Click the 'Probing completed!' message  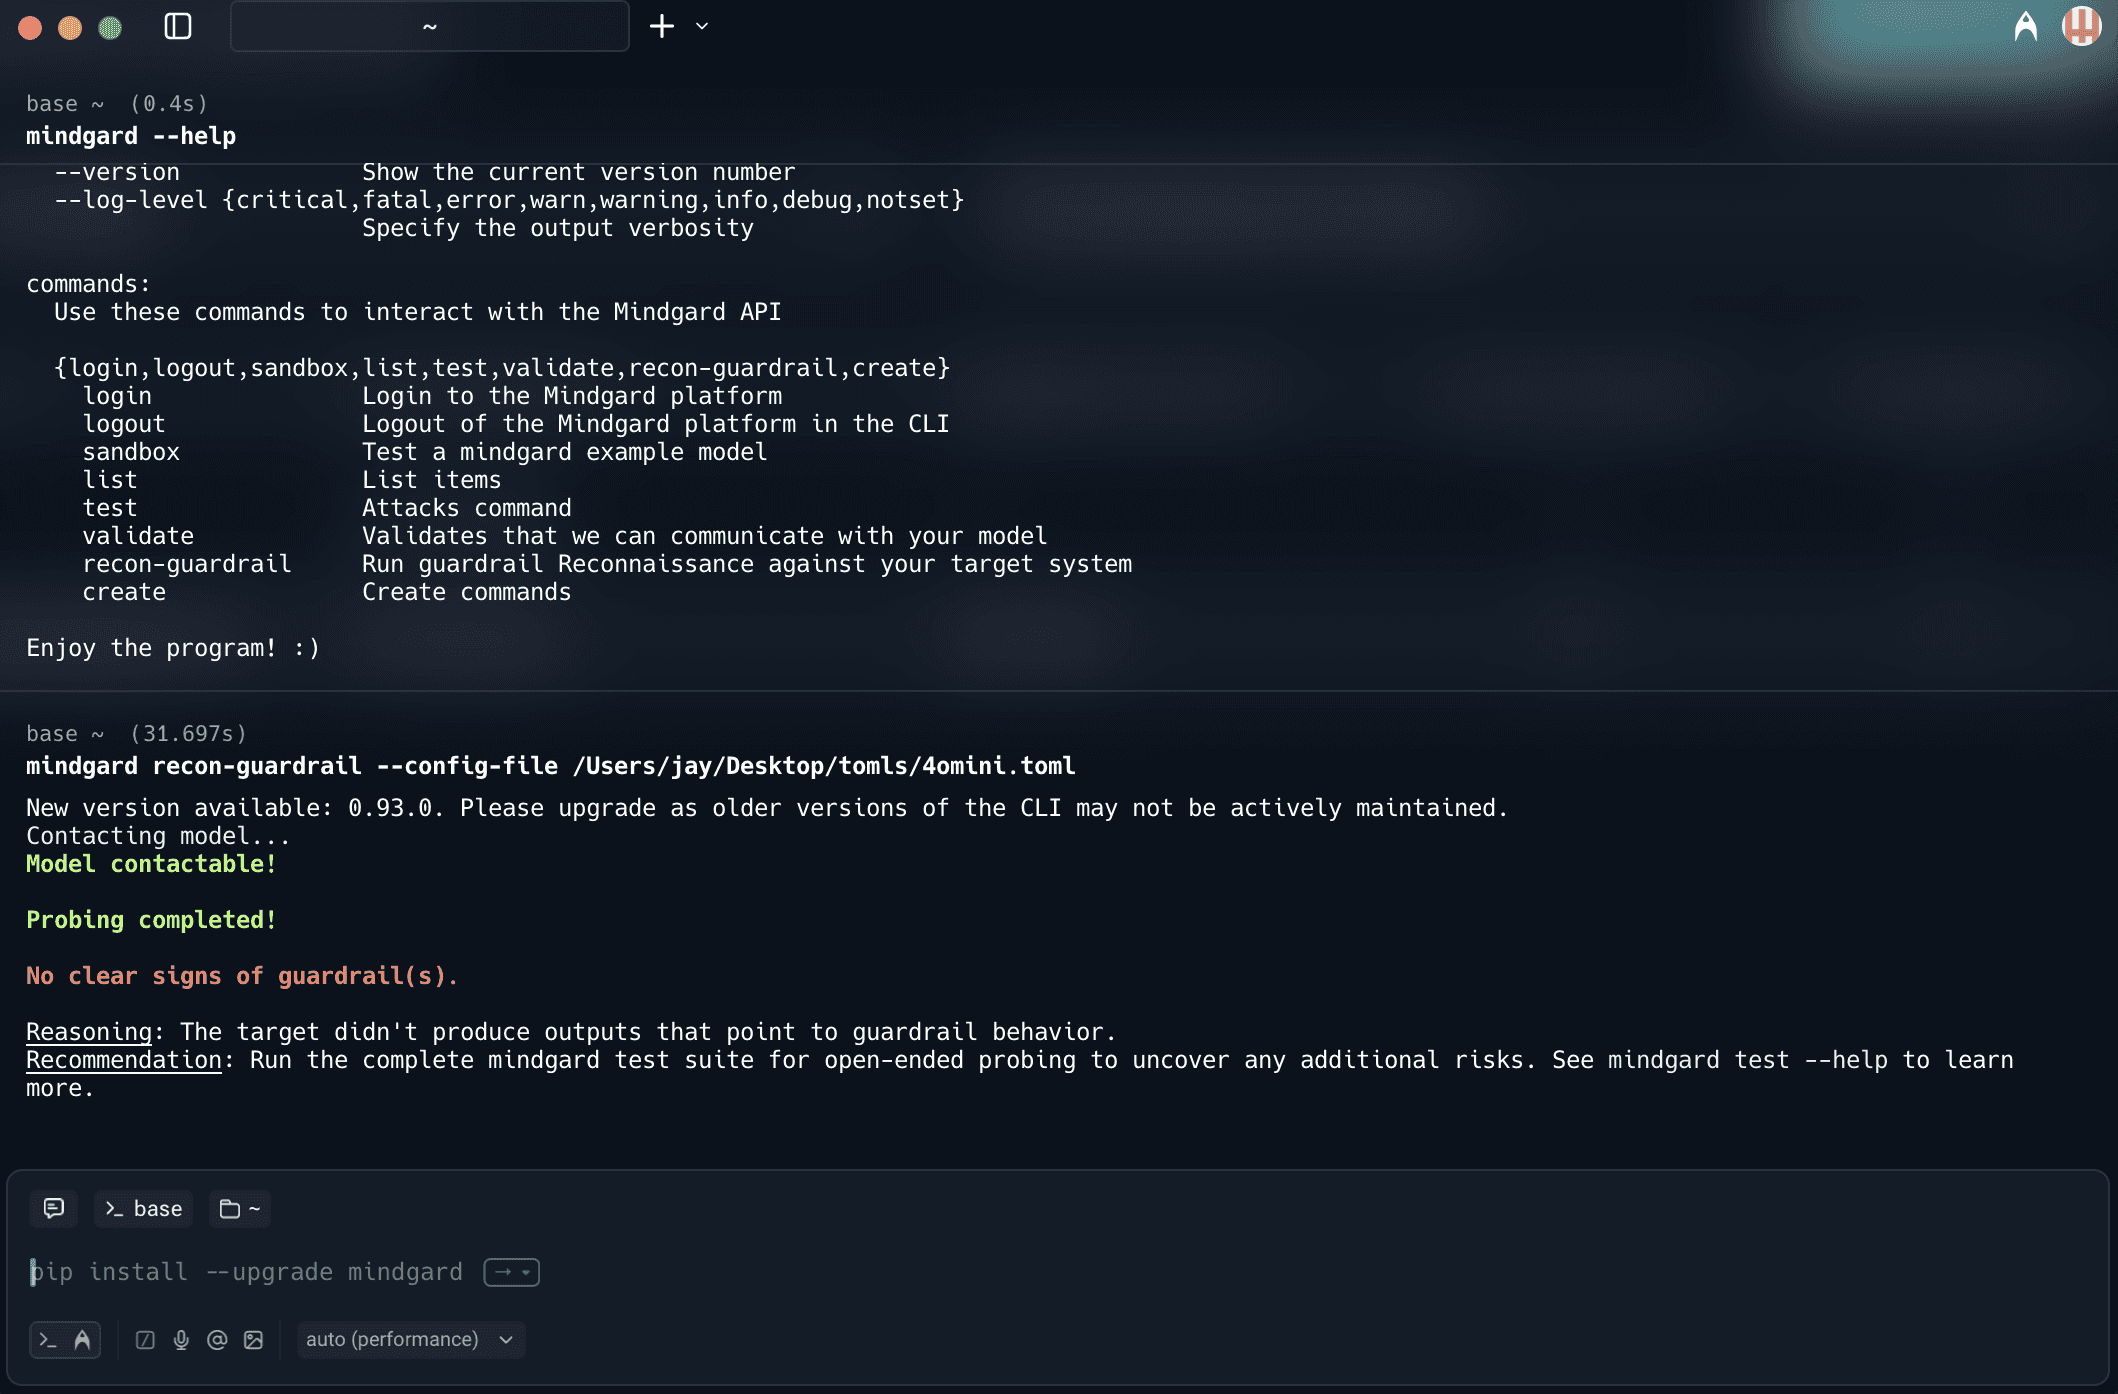(x=151, y=920)
